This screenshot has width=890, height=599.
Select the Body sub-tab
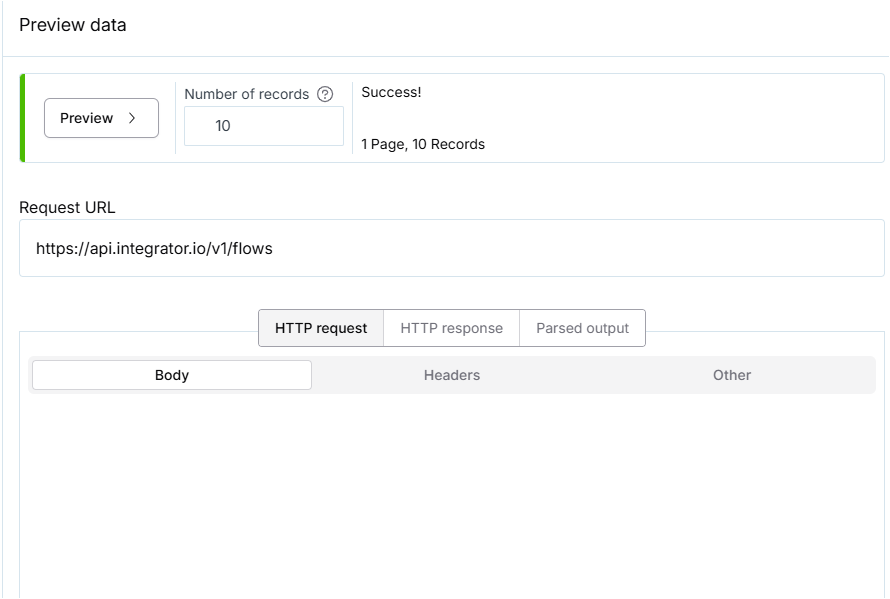(172, 375)
